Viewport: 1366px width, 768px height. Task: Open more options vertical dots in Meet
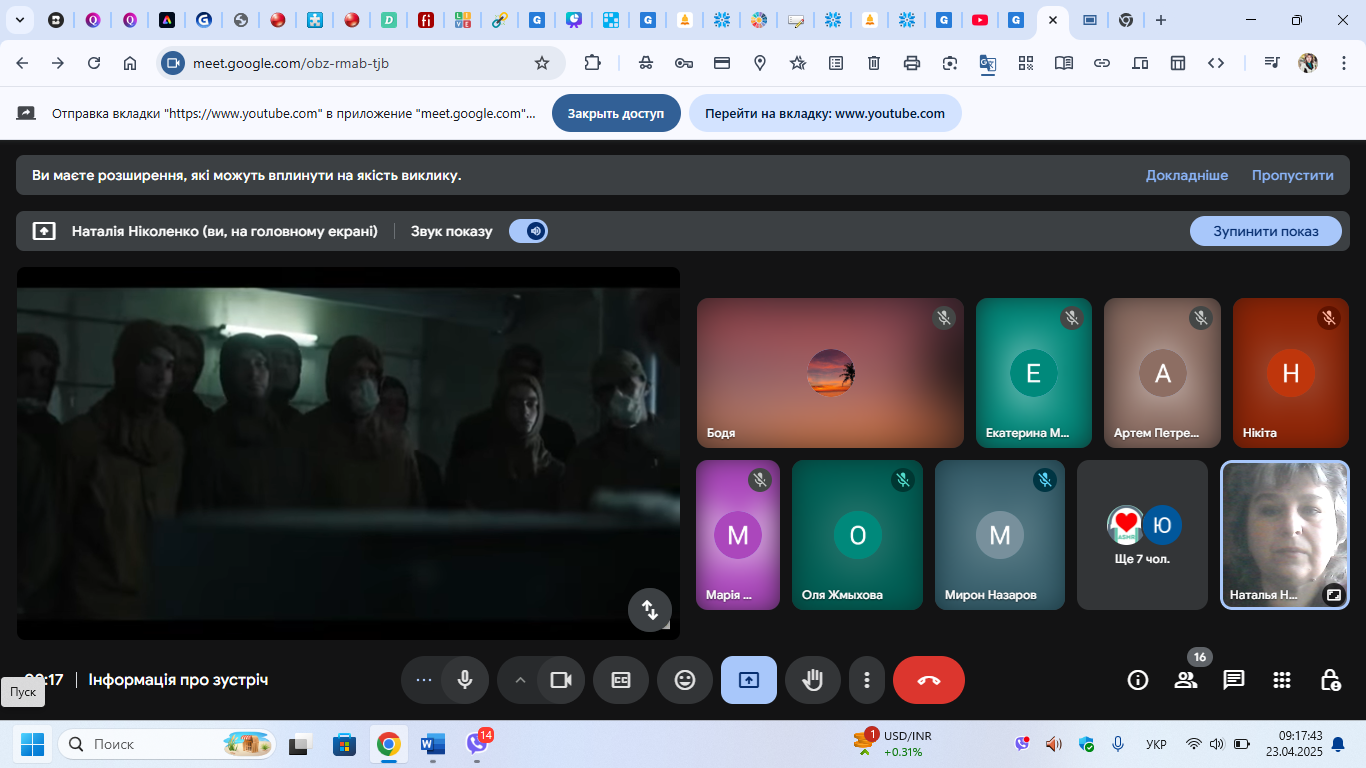[867, 680]
